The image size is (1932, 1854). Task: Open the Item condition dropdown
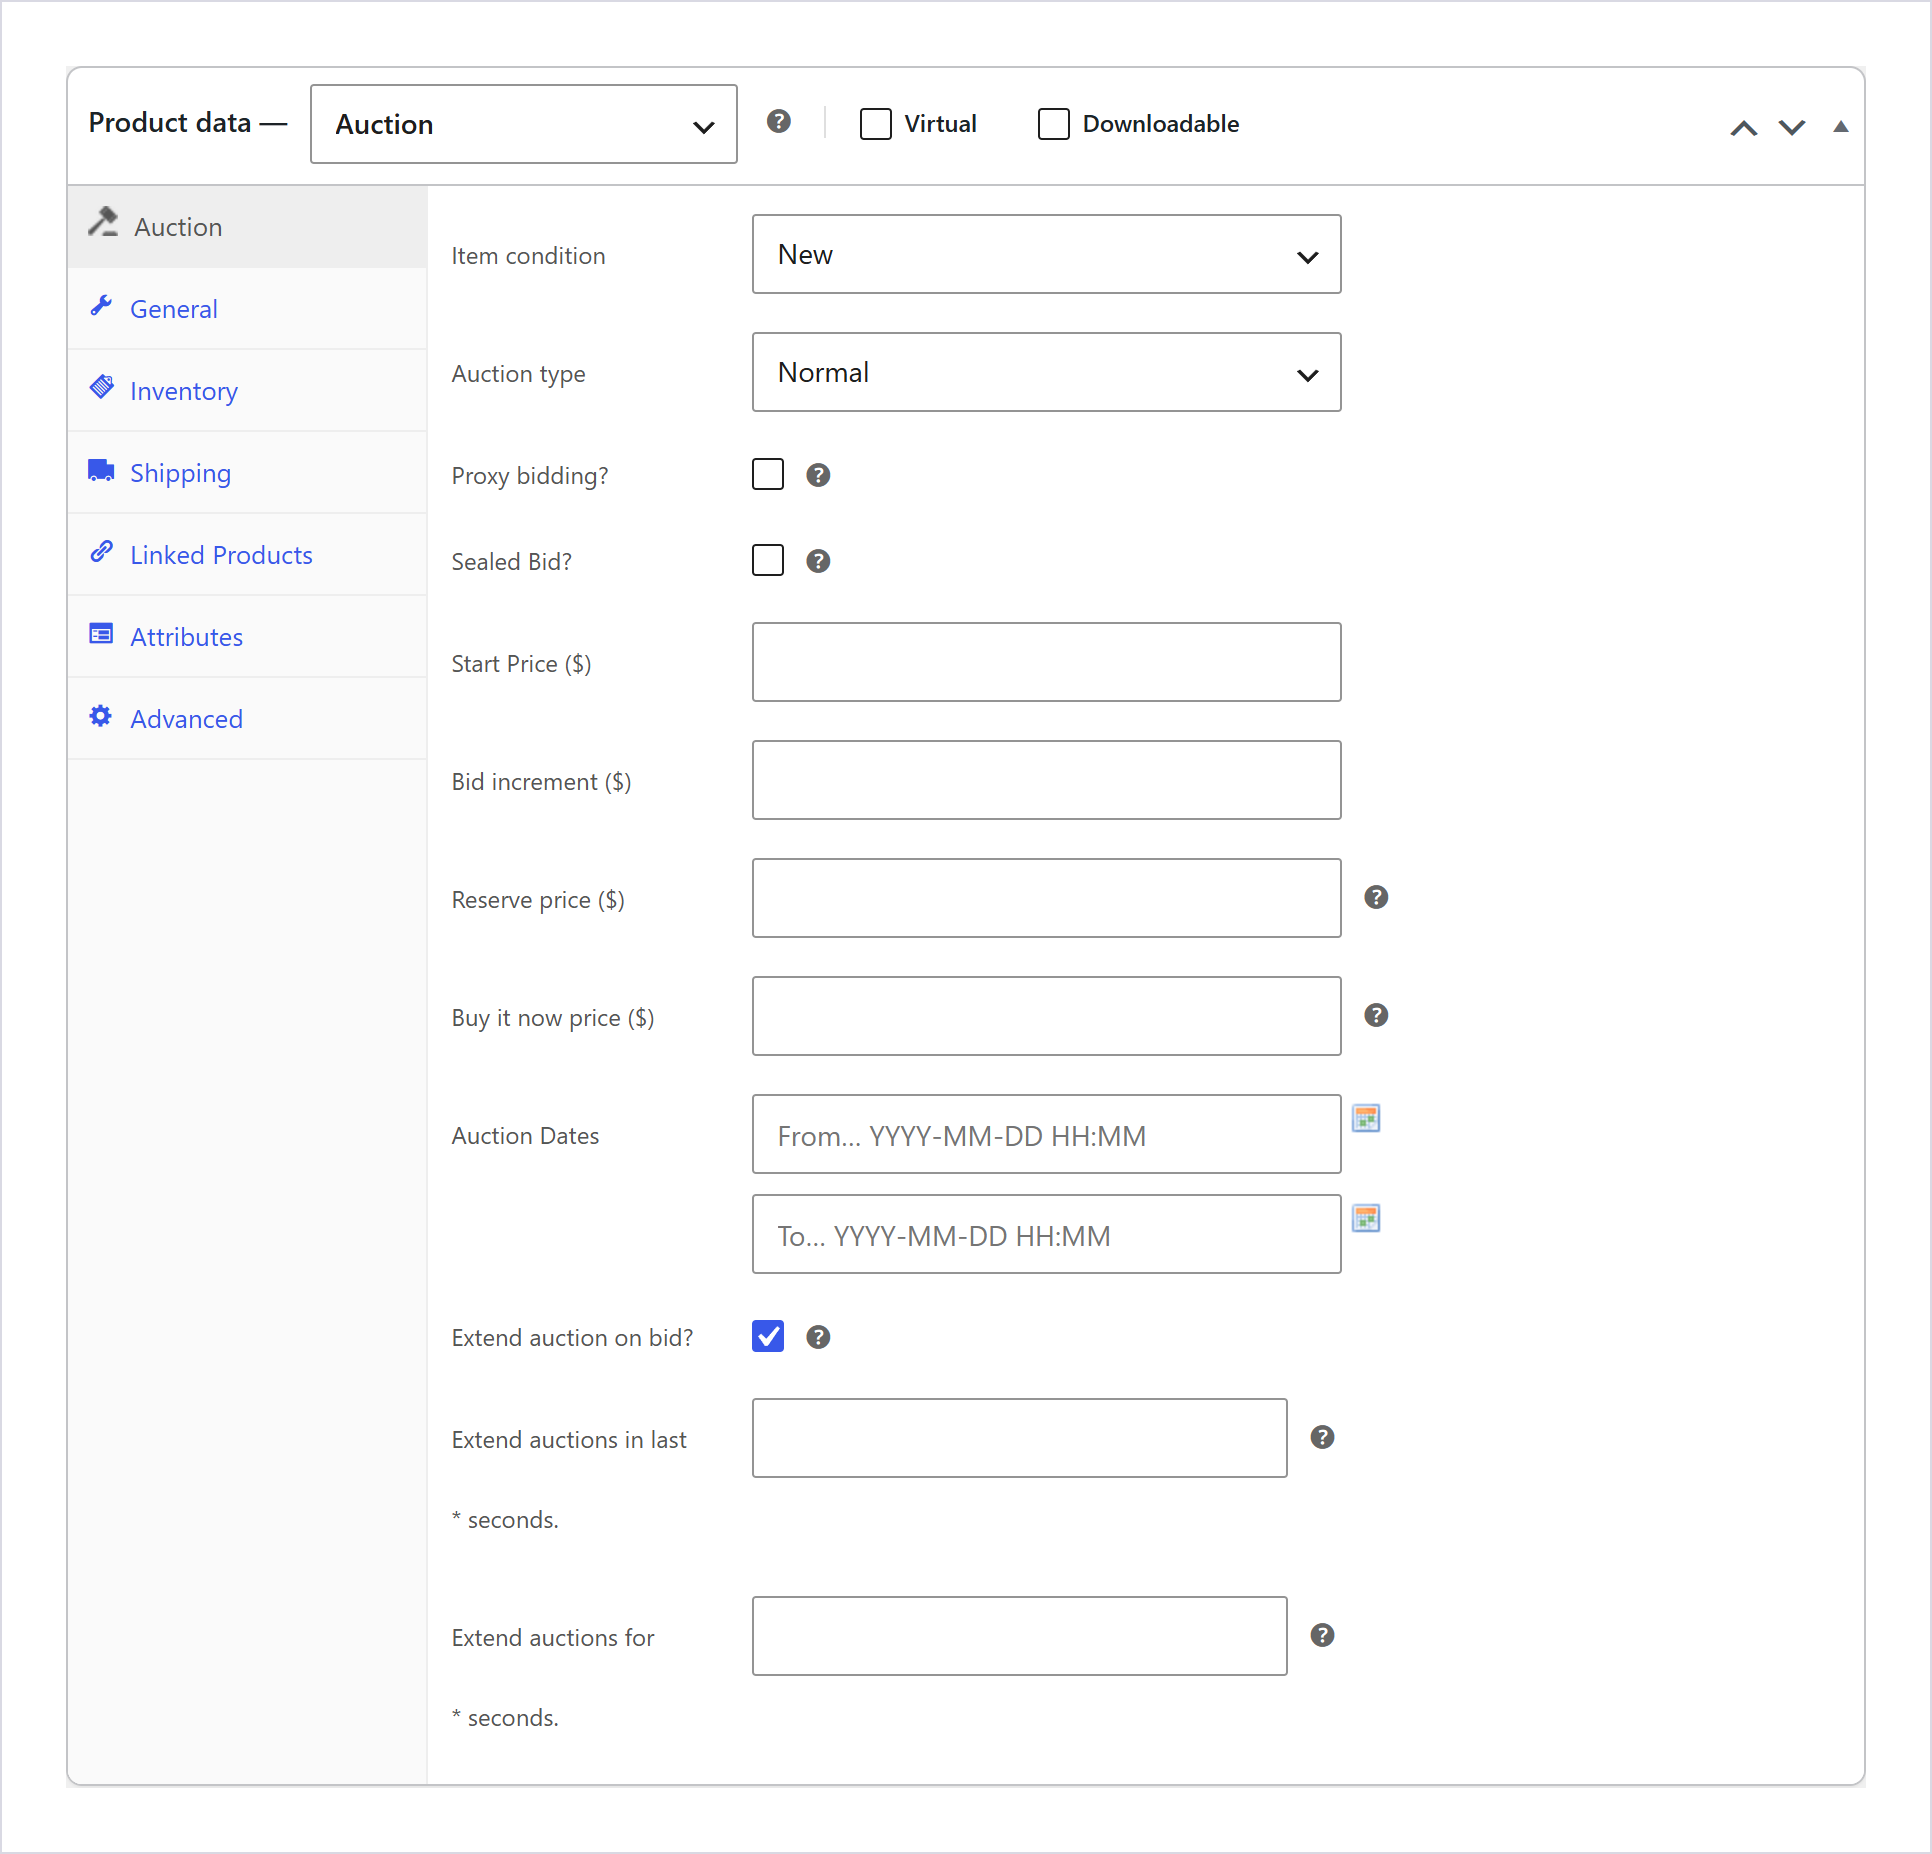[x=1046, y=254]
